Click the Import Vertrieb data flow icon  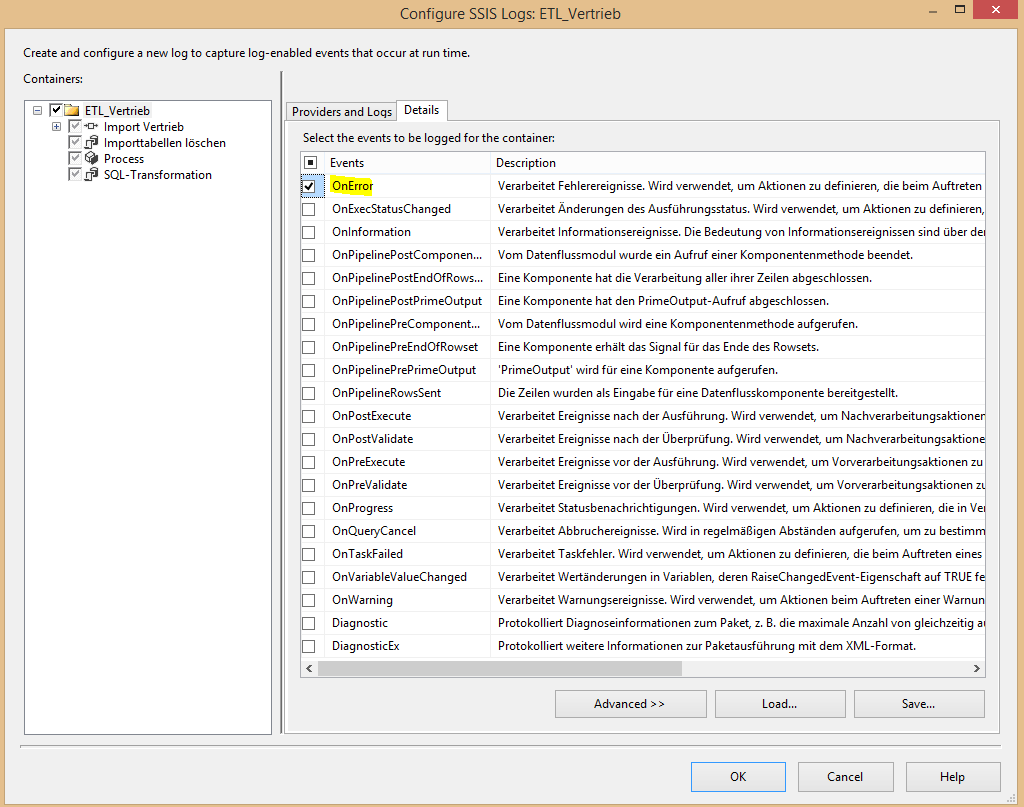coord(91,126)
